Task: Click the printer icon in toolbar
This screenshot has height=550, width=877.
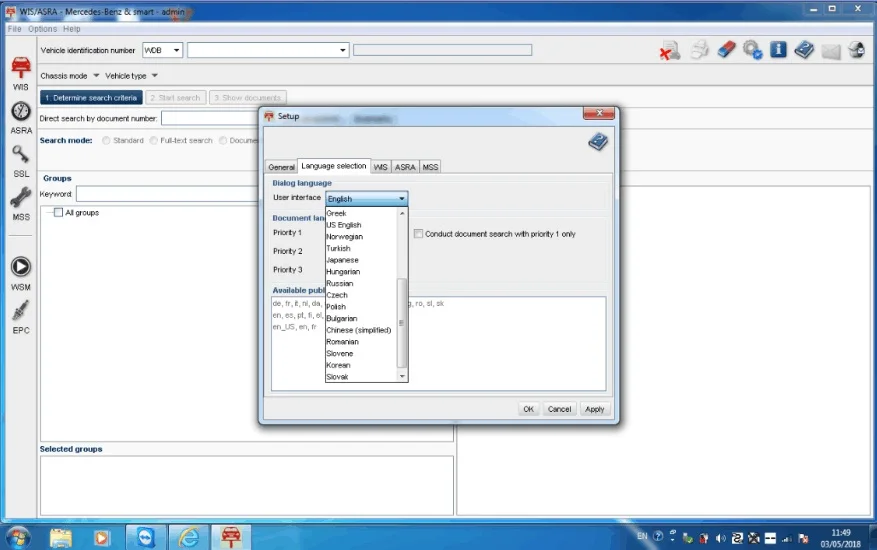Action: pos(699,50)
